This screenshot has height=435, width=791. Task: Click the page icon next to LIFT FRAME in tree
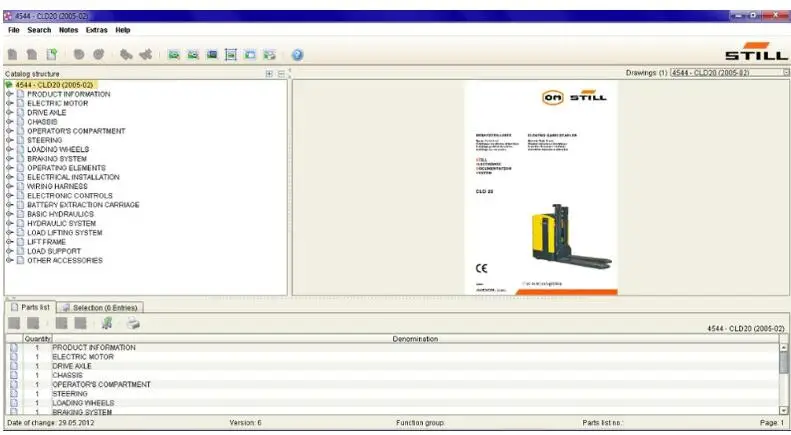(x=20, y=242)
